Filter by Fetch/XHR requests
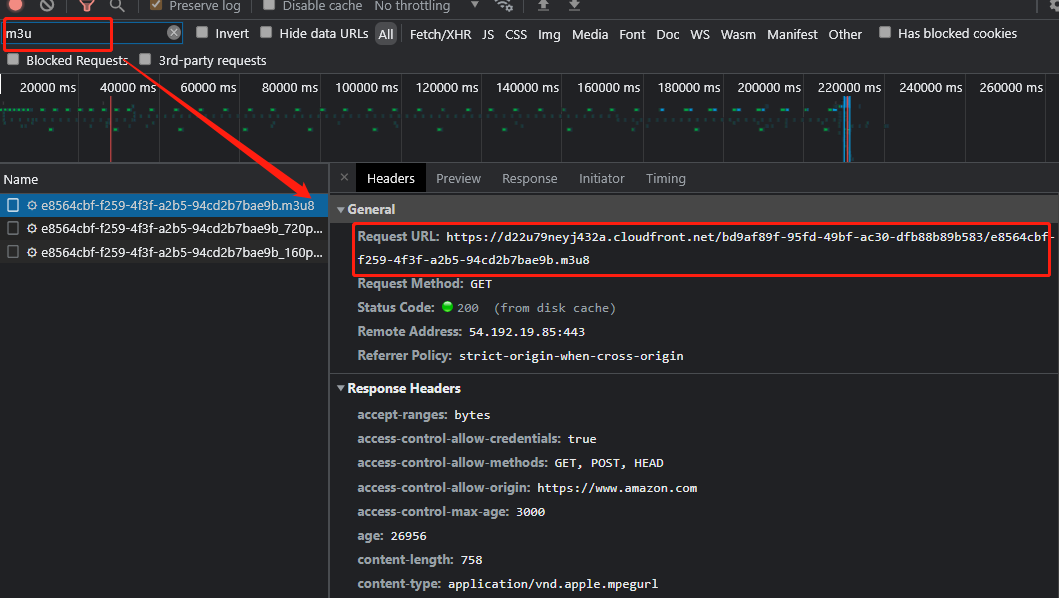The height and width of the screenshot is (598, 1059). [x=440, y=34]
